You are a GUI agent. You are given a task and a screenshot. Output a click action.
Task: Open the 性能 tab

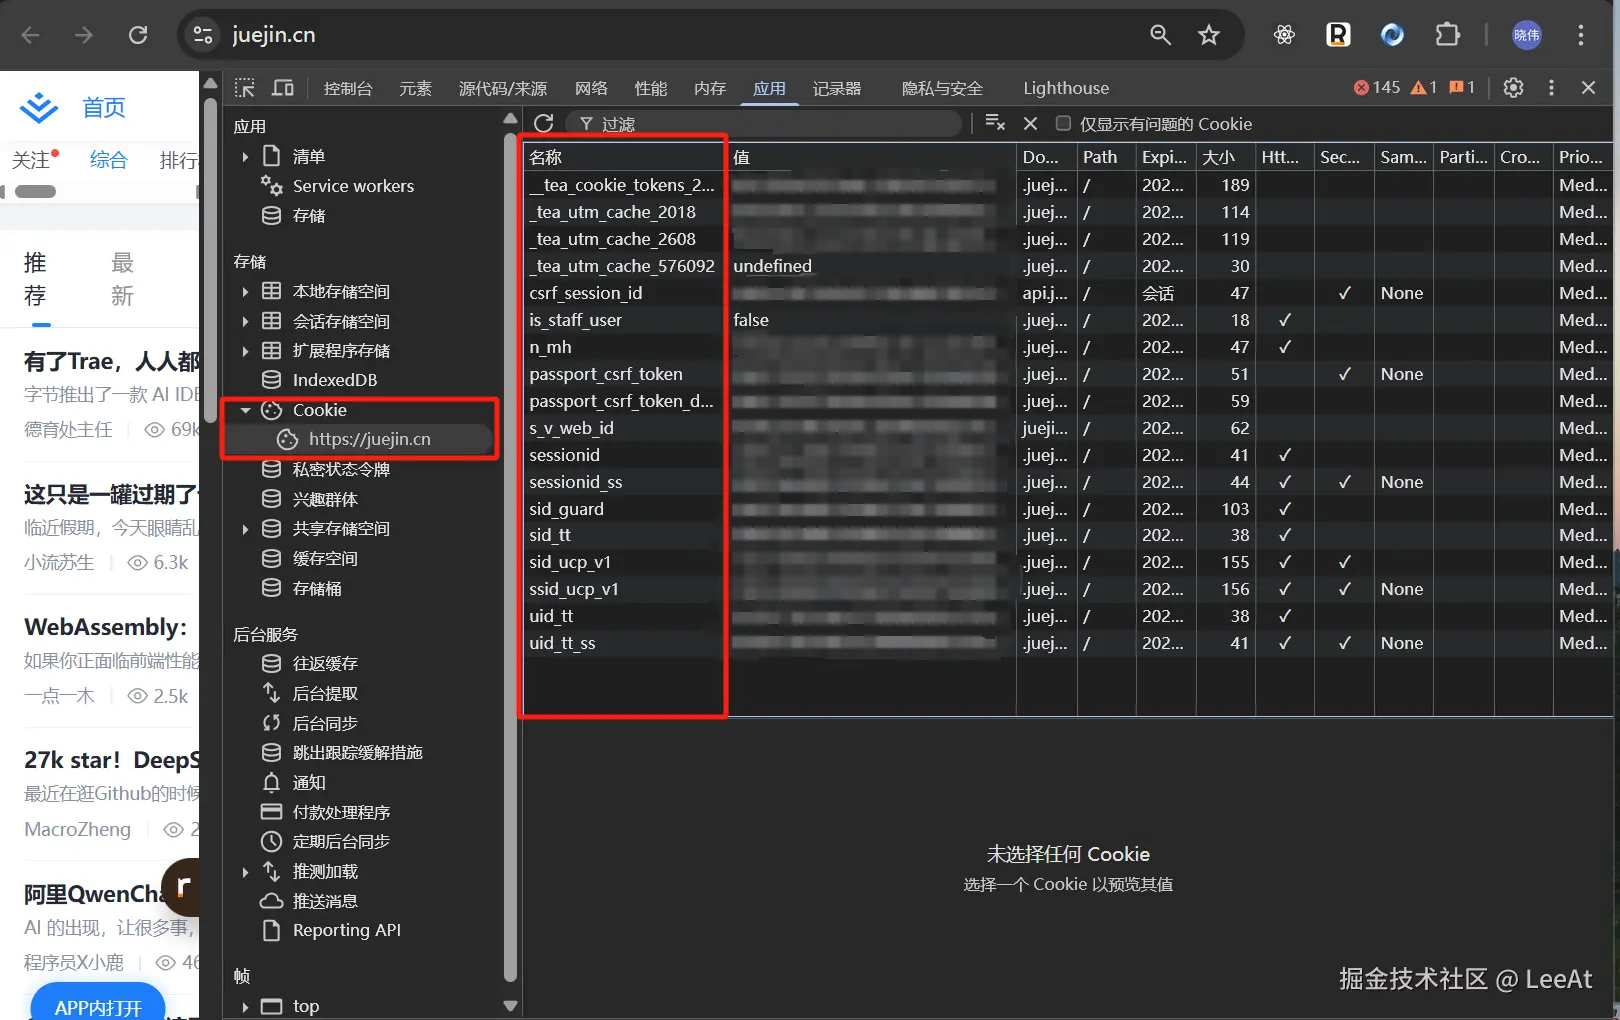[651, 88]
